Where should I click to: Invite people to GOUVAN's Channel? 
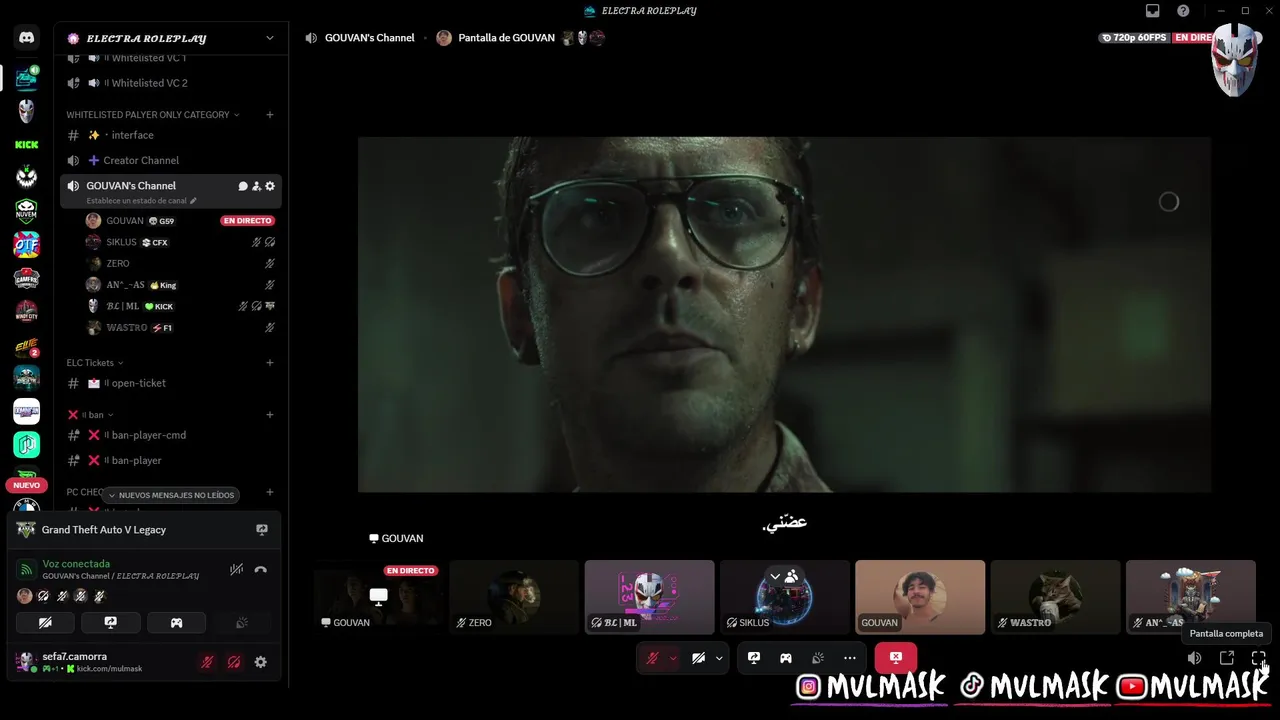[x=256, y=186]
